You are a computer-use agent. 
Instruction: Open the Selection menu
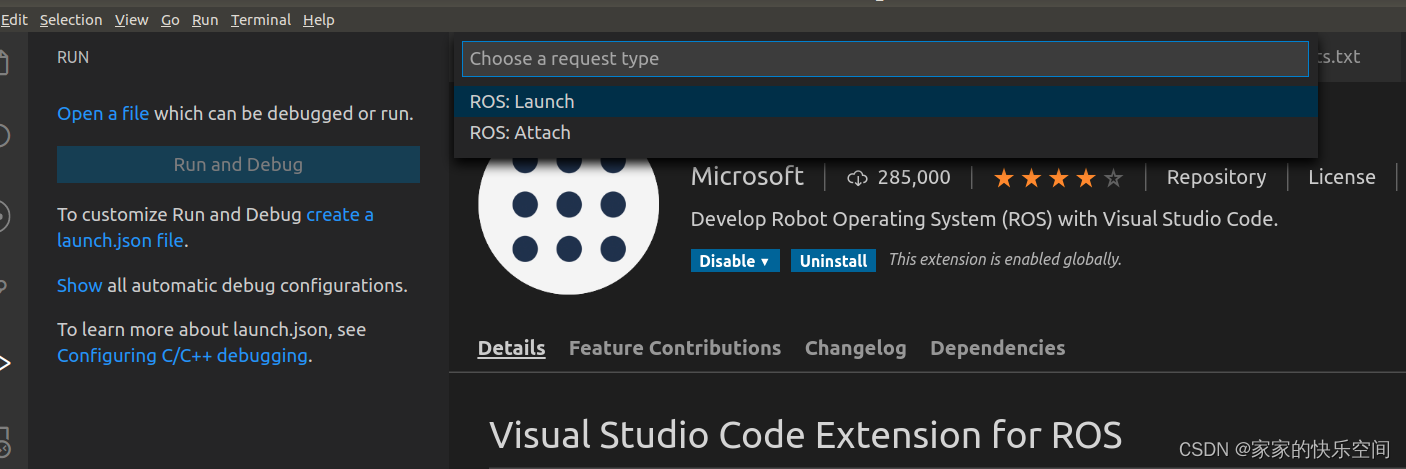click(71, 20)
